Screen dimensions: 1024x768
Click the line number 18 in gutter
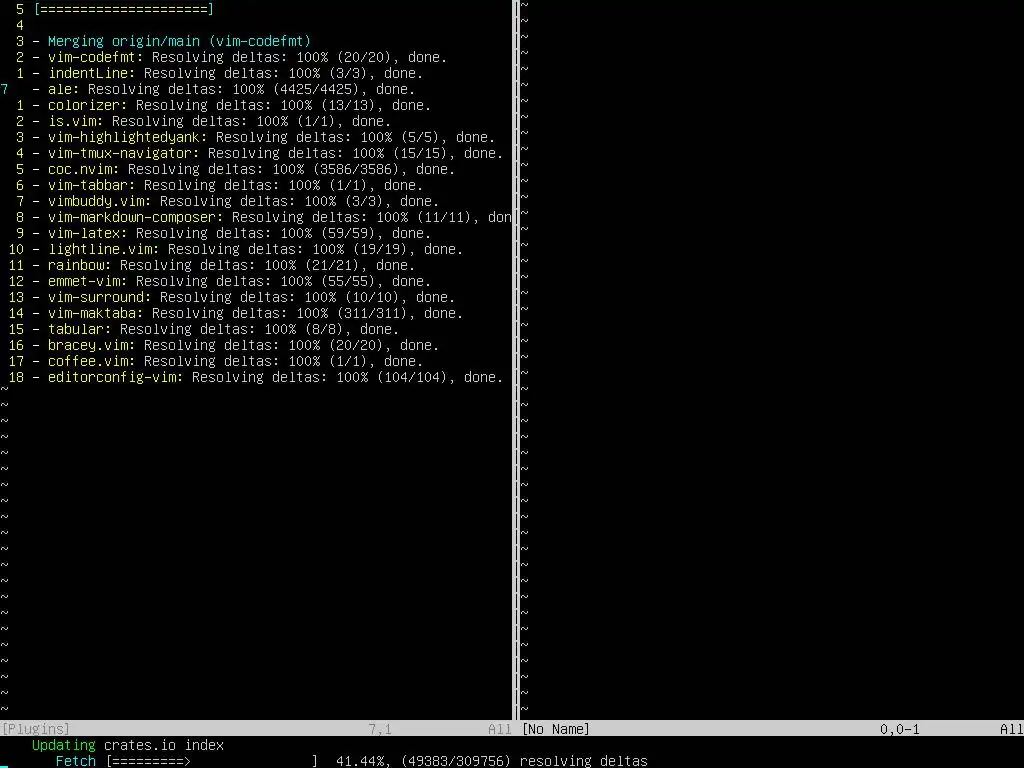coord(16,377)
